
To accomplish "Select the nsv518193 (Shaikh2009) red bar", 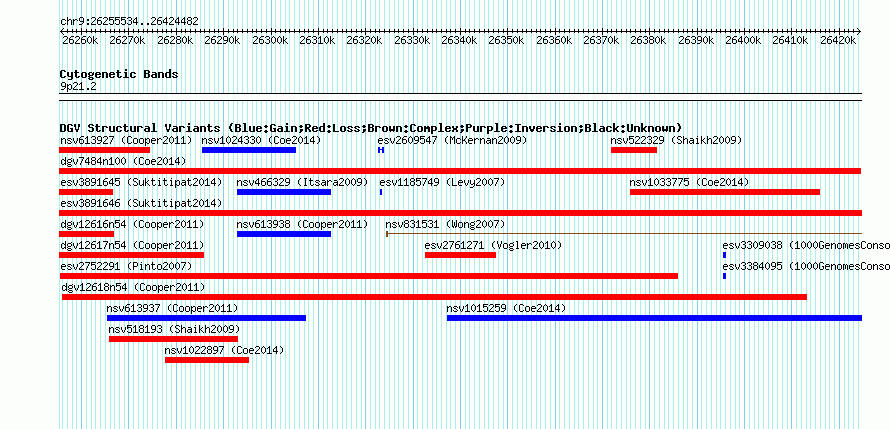I will (173, 339).
